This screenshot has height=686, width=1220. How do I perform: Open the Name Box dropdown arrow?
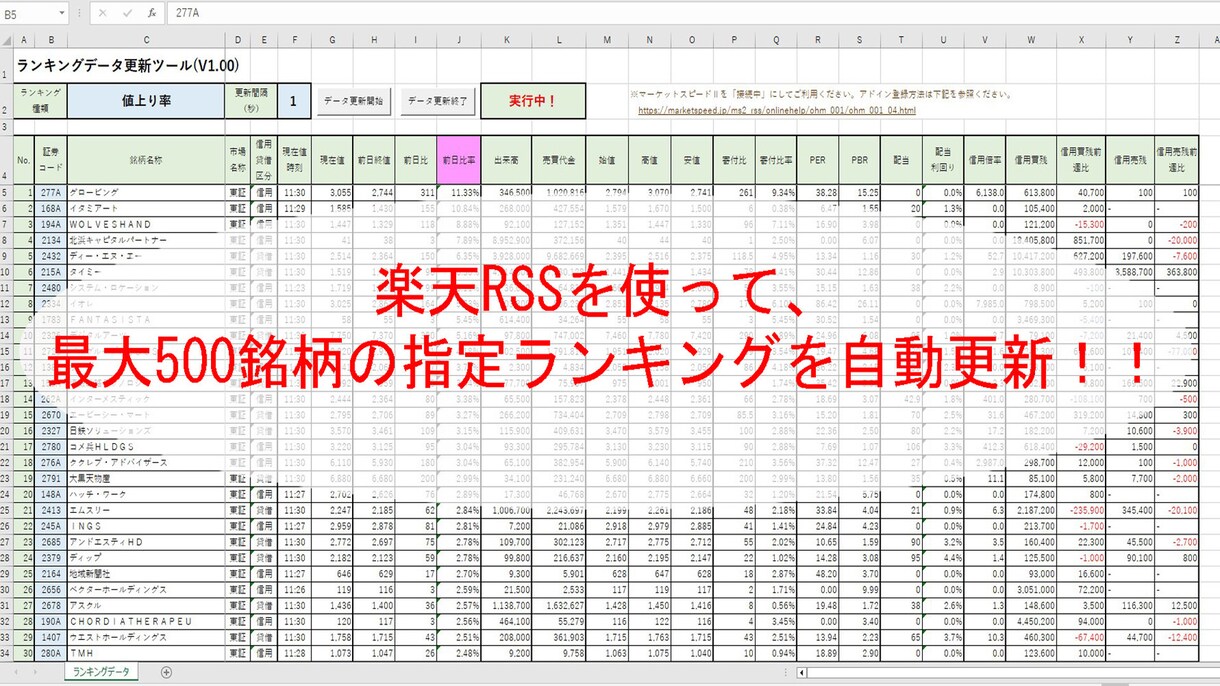(x=63, y=13)
